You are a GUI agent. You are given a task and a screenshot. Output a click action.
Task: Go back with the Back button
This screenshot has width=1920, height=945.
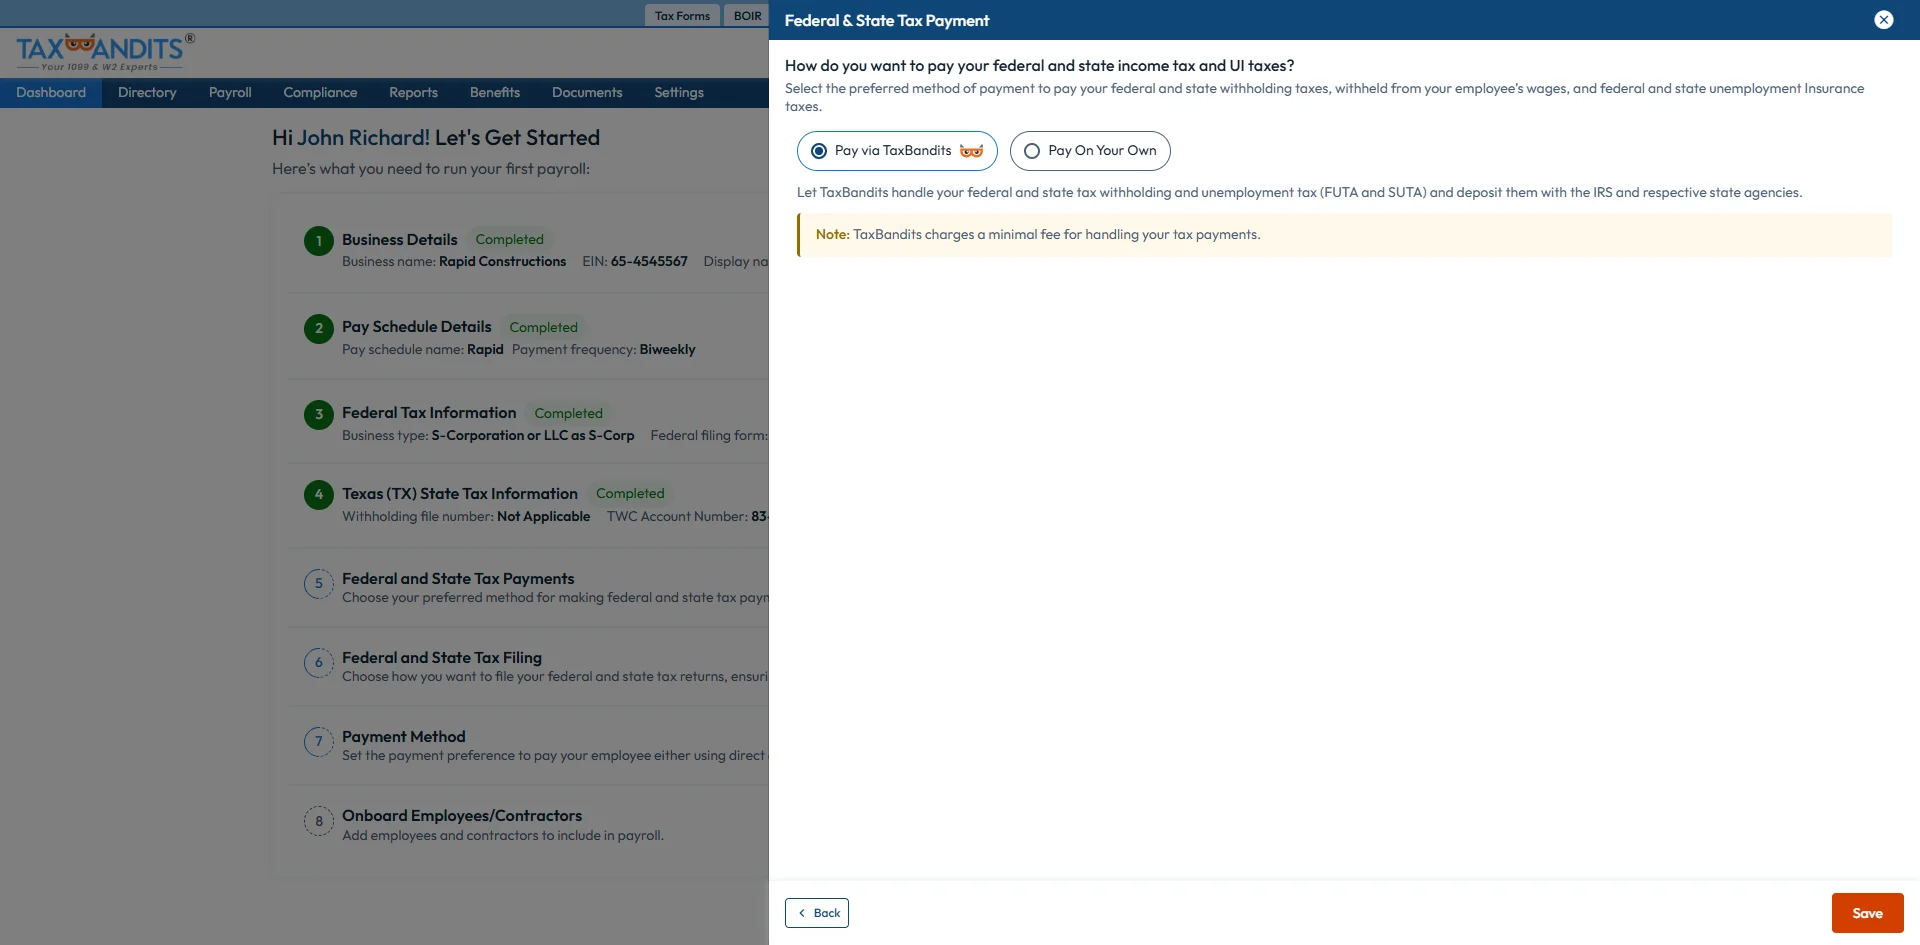817,913
